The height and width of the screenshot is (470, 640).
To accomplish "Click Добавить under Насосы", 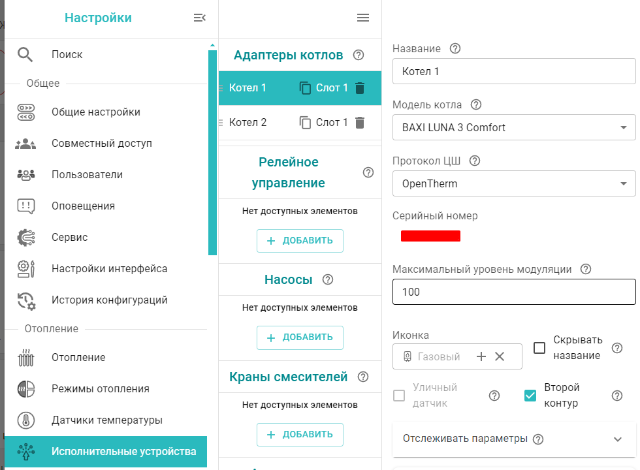I will click(300, 337).
